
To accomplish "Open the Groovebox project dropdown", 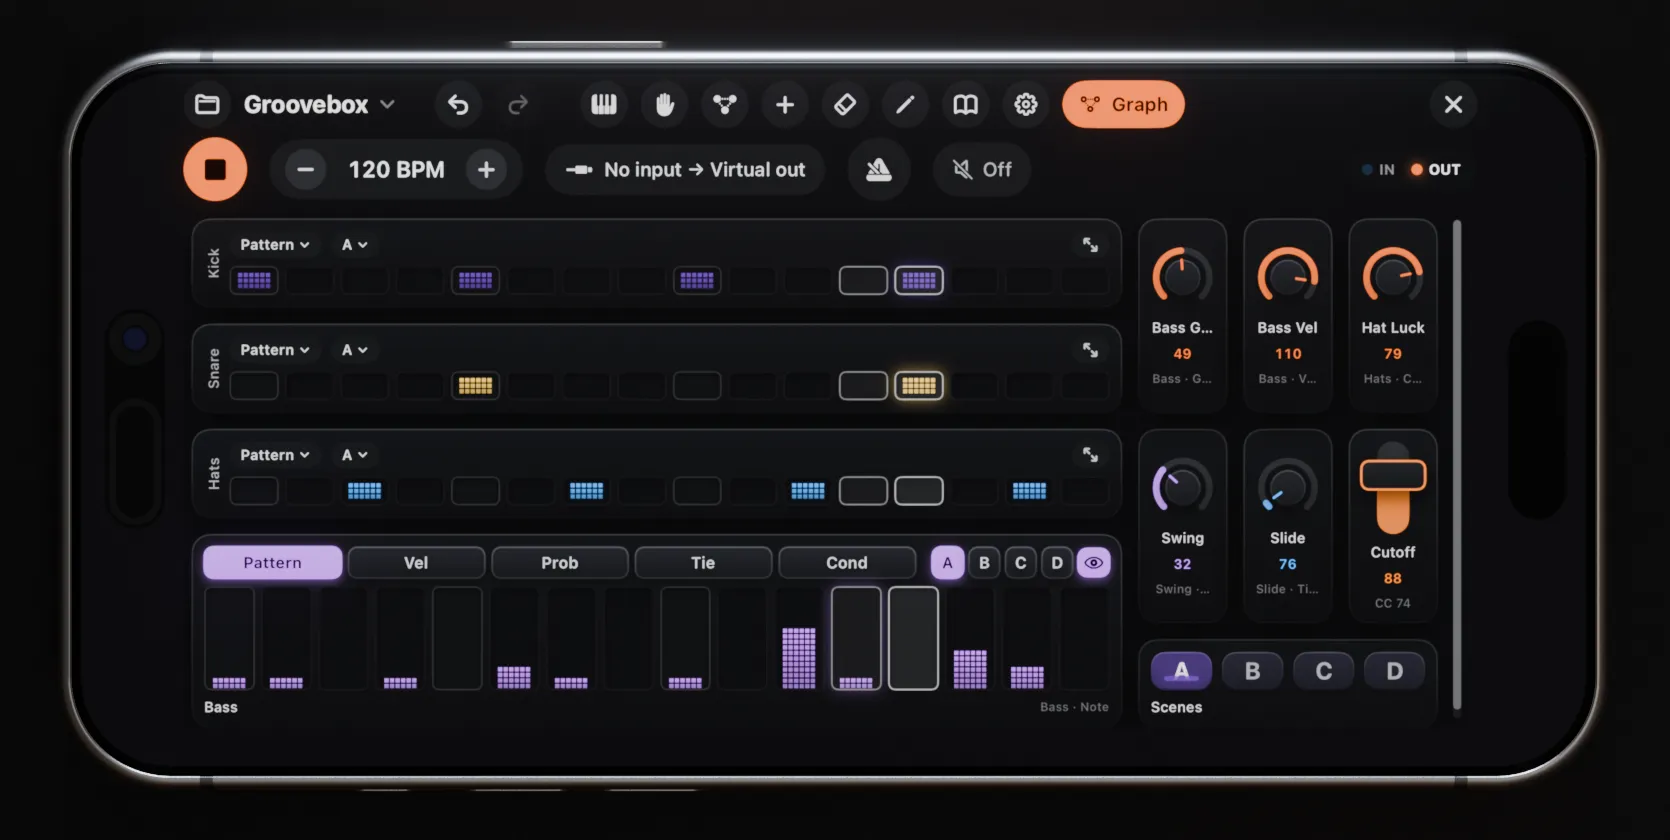I will (x=319, y=104).
